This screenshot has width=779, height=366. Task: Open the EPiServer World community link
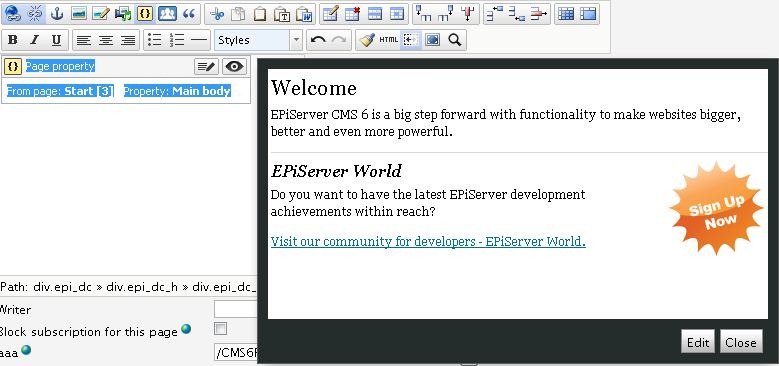[428, 241]
